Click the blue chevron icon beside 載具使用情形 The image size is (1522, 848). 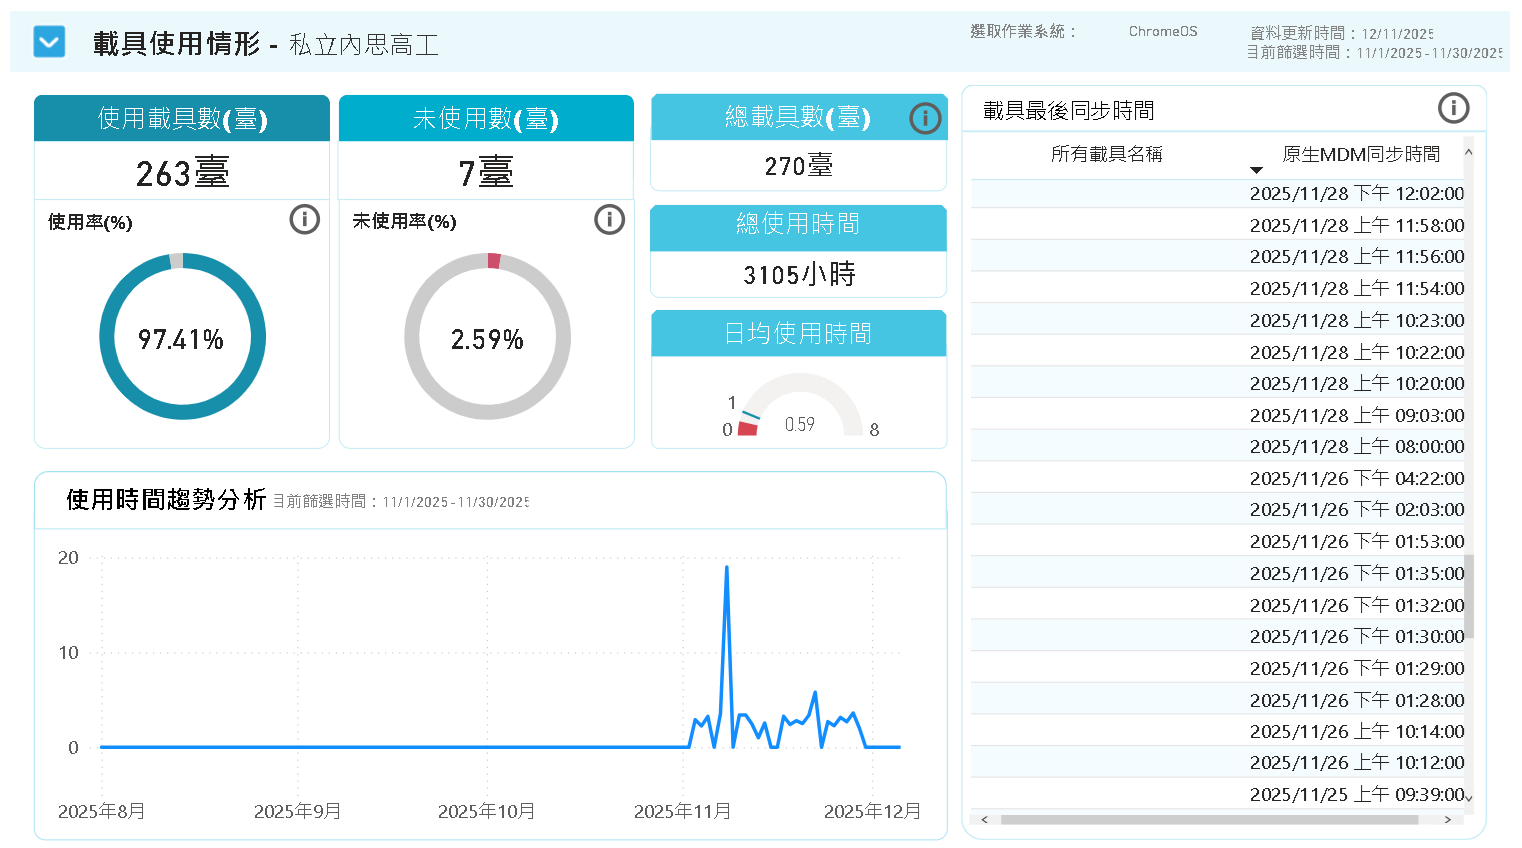point(49,43)
